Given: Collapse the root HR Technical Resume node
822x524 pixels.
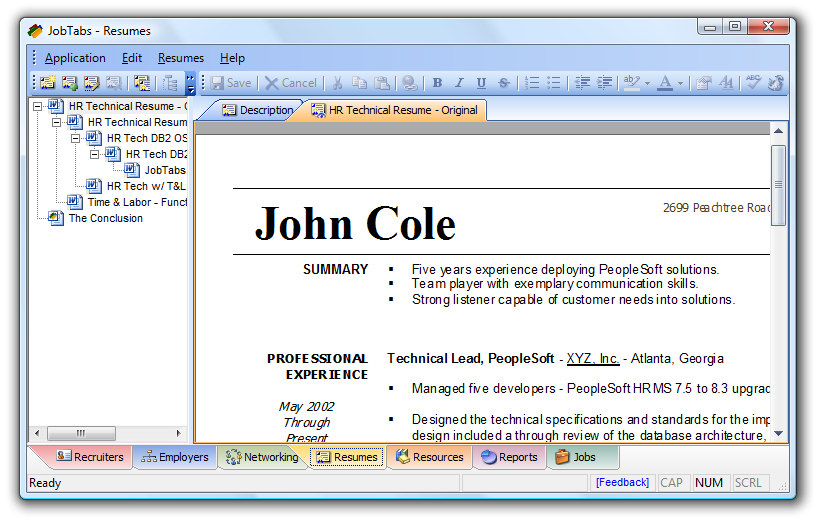Looking at the screenshot, I should click(x=37, y=106).
